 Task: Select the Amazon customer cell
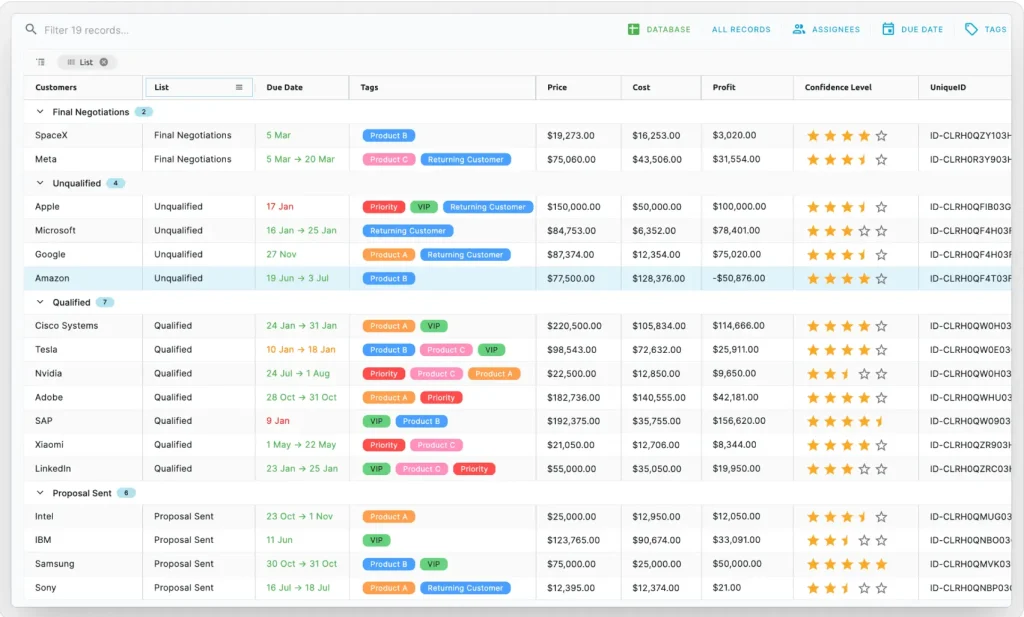(52, 278)
